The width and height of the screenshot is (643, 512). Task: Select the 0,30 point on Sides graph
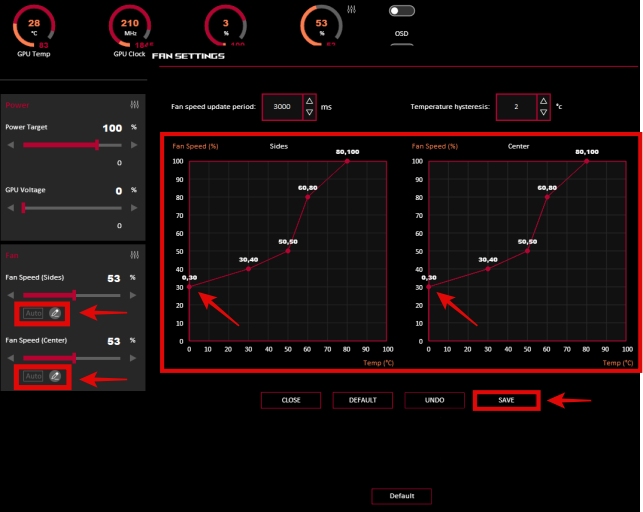pyautogui.click(x=189, y=287)
